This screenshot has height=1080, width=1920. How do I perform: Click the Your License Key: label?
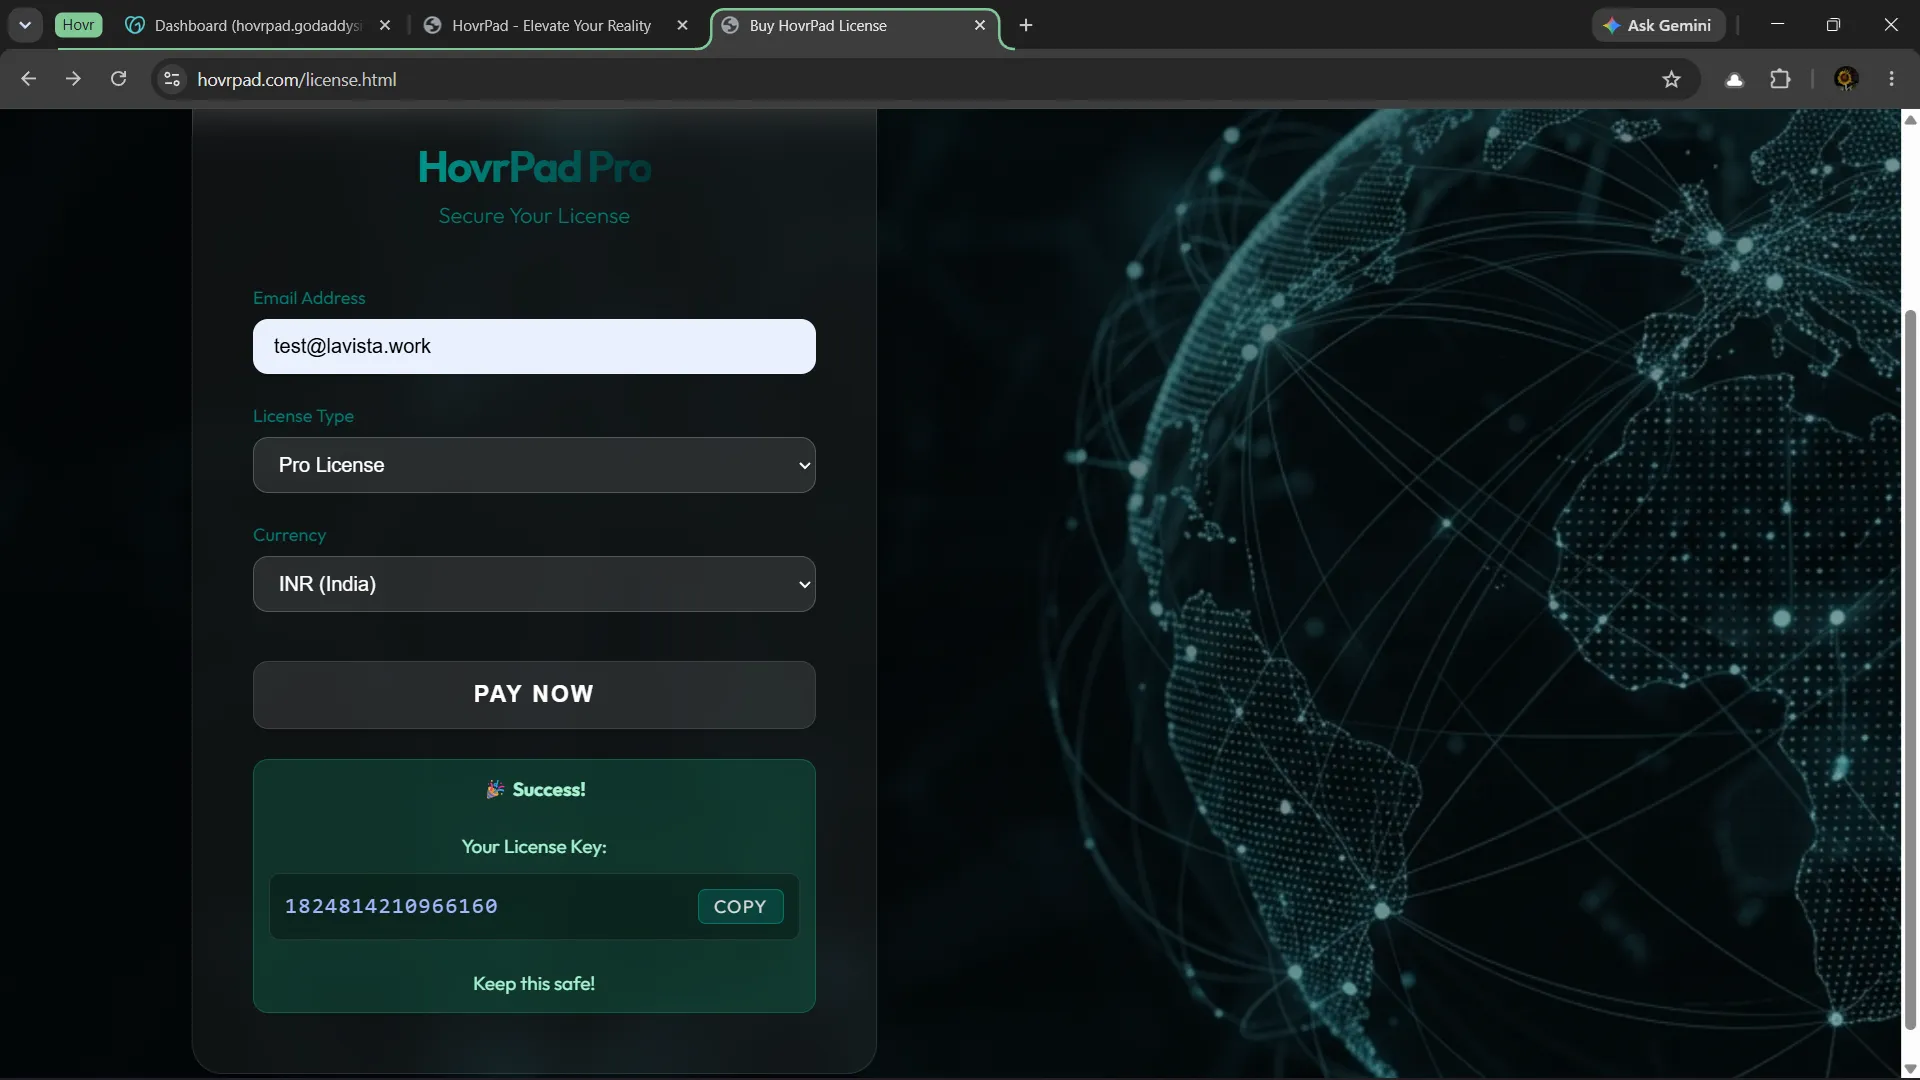[534, 847]
